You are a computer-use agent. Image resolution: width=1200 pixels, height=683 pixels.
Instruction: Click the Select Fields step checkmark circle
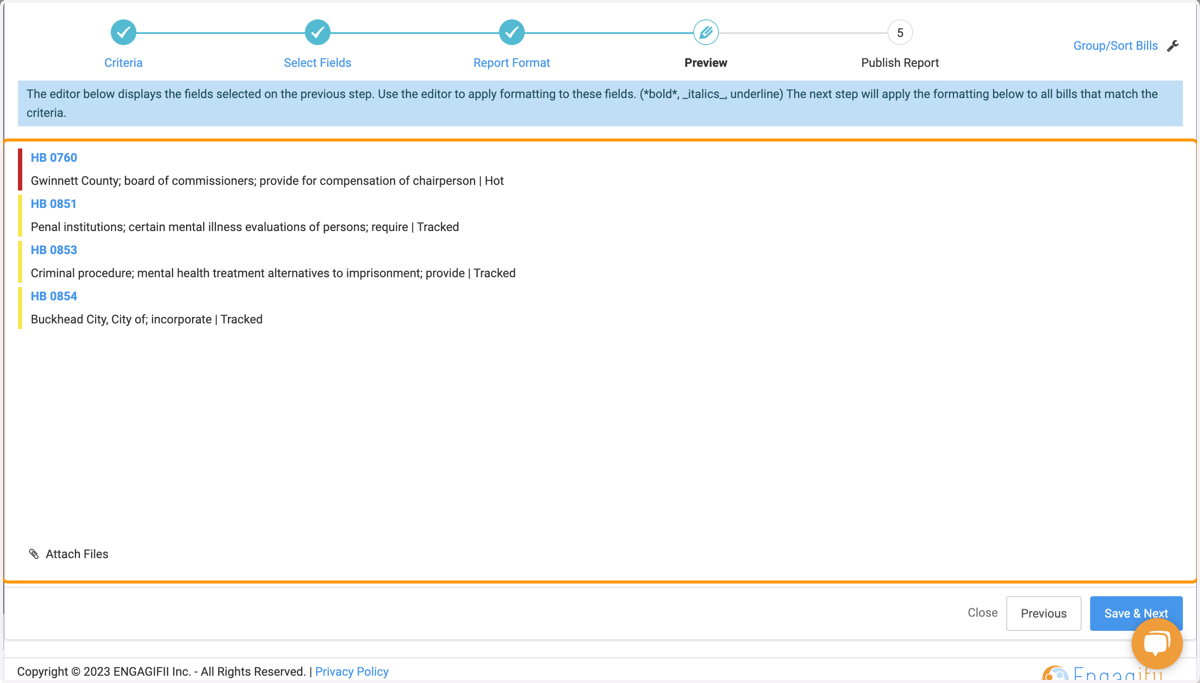(317, 32)
